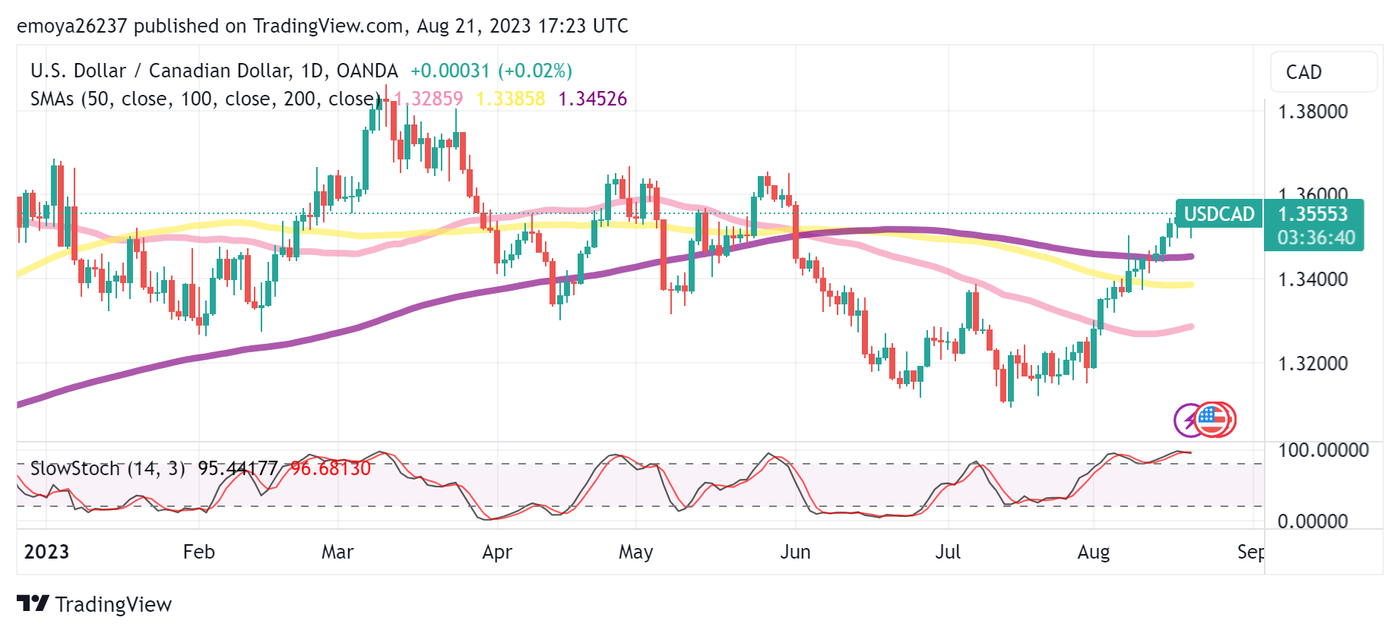The height and width of the screenshot is (633, 1400).
Task: Open the TradingView wordmark link
Action: coord(113,604)
